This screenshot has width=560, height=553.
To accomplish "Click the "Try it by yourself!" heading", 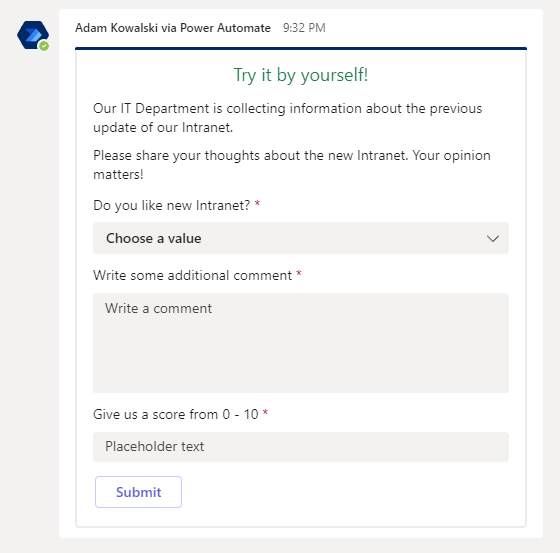I will click(301, 75).
